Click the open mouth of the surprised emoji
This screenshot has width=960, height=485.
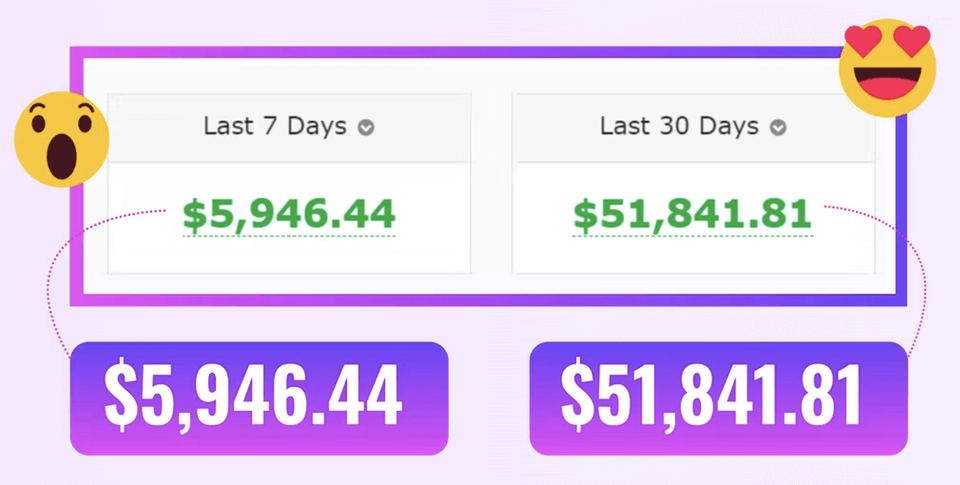click(x=61, y=157)
